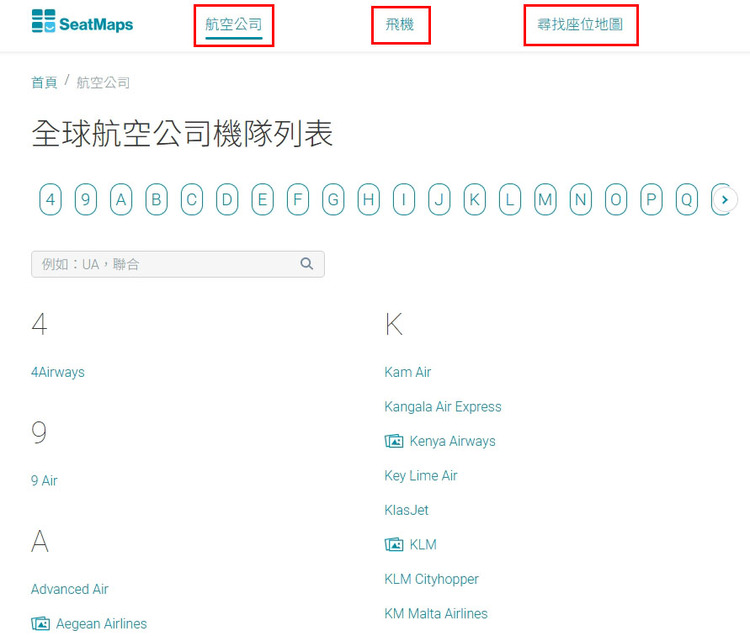The image size is (750, 636).
Task: Open the Advanced Air airline link
Action: point(70,589)
